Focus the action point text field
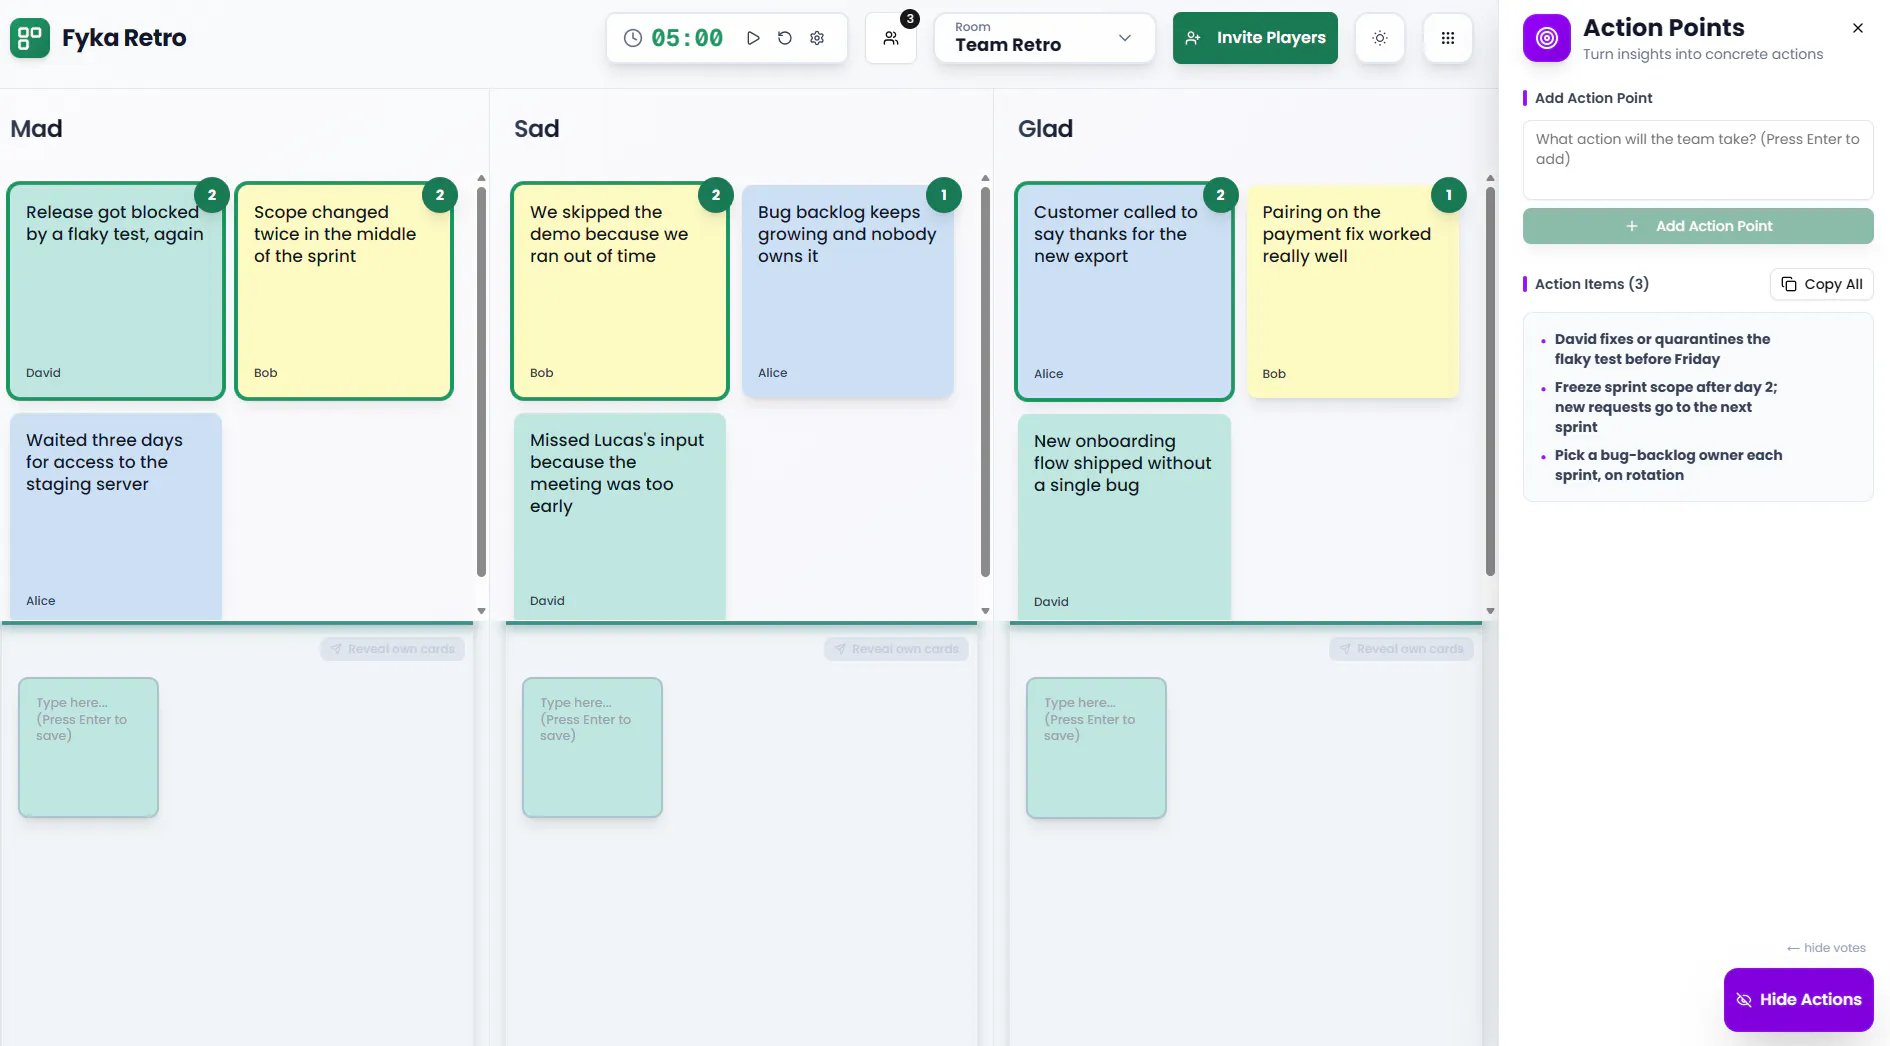The height and width of the screenshot is (1046, 1890). (x=1698, y=160)
